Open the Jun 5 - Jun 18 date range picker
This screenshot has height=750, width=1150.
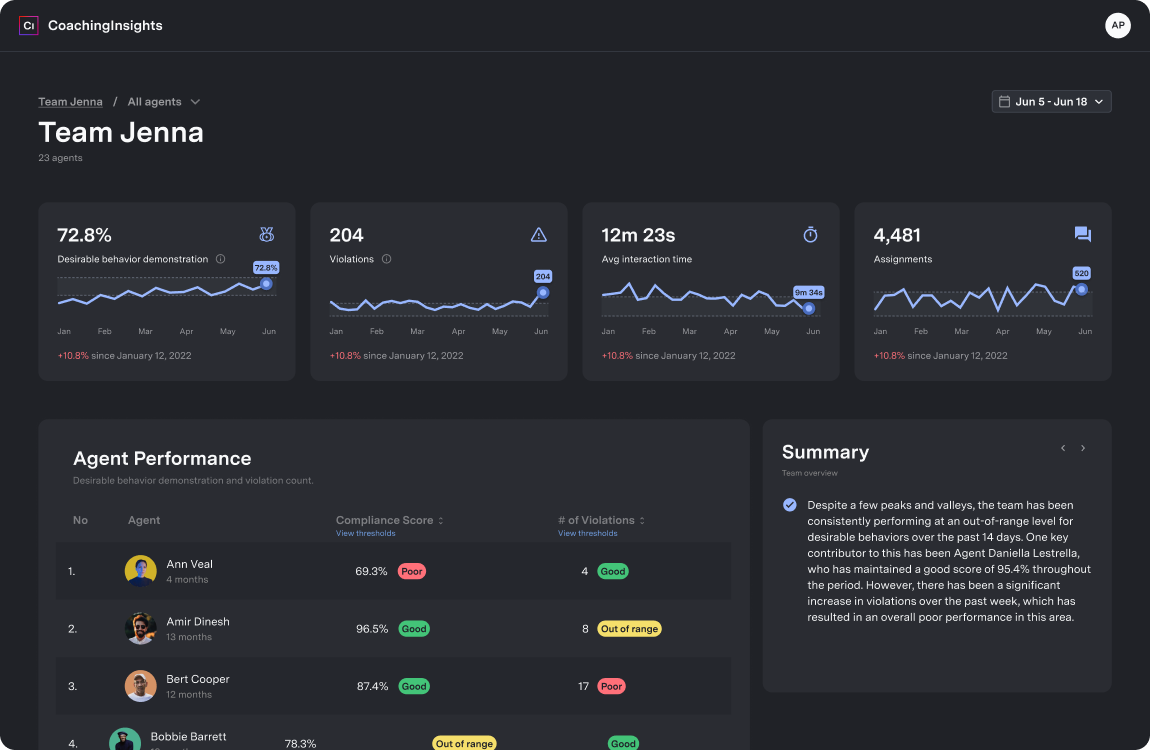(1052, 101)
